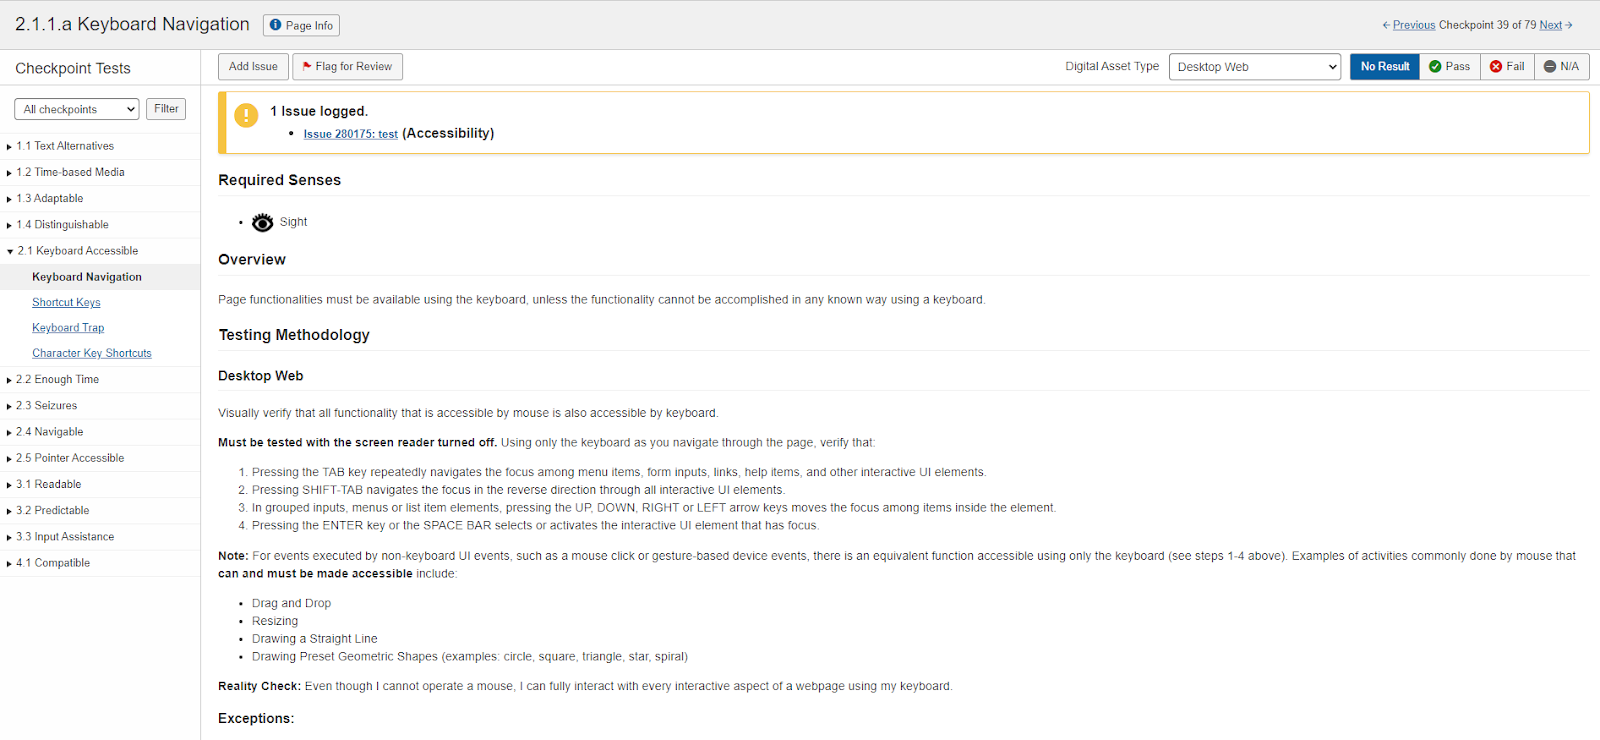Mark checkpoint result as Fail
The image size is (1600, 740).
pos(1507,67)
